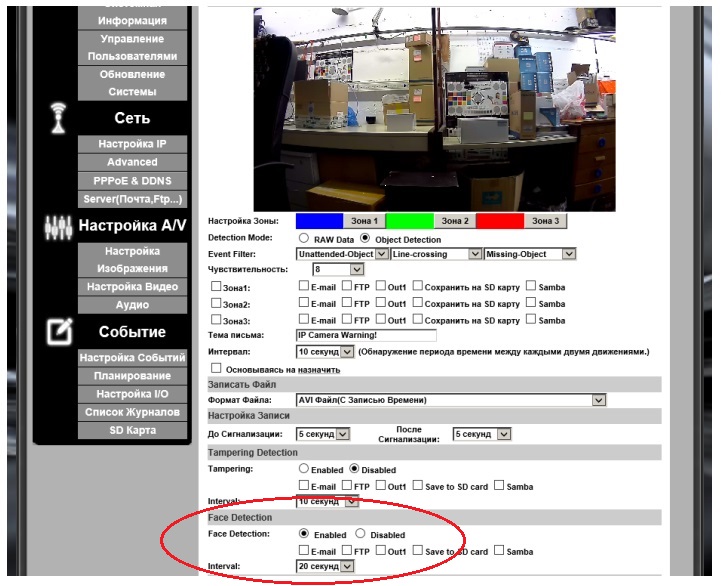Open the Планирование page

coord(132,376)
